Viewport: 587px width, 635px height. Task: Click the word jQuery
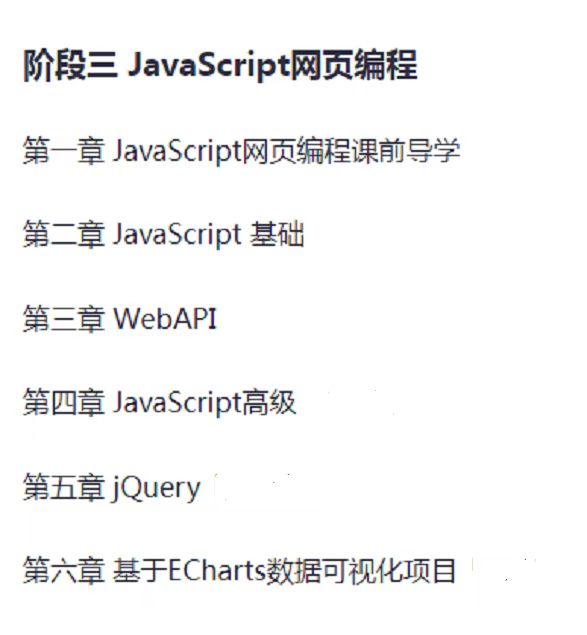tap(156, 488)
